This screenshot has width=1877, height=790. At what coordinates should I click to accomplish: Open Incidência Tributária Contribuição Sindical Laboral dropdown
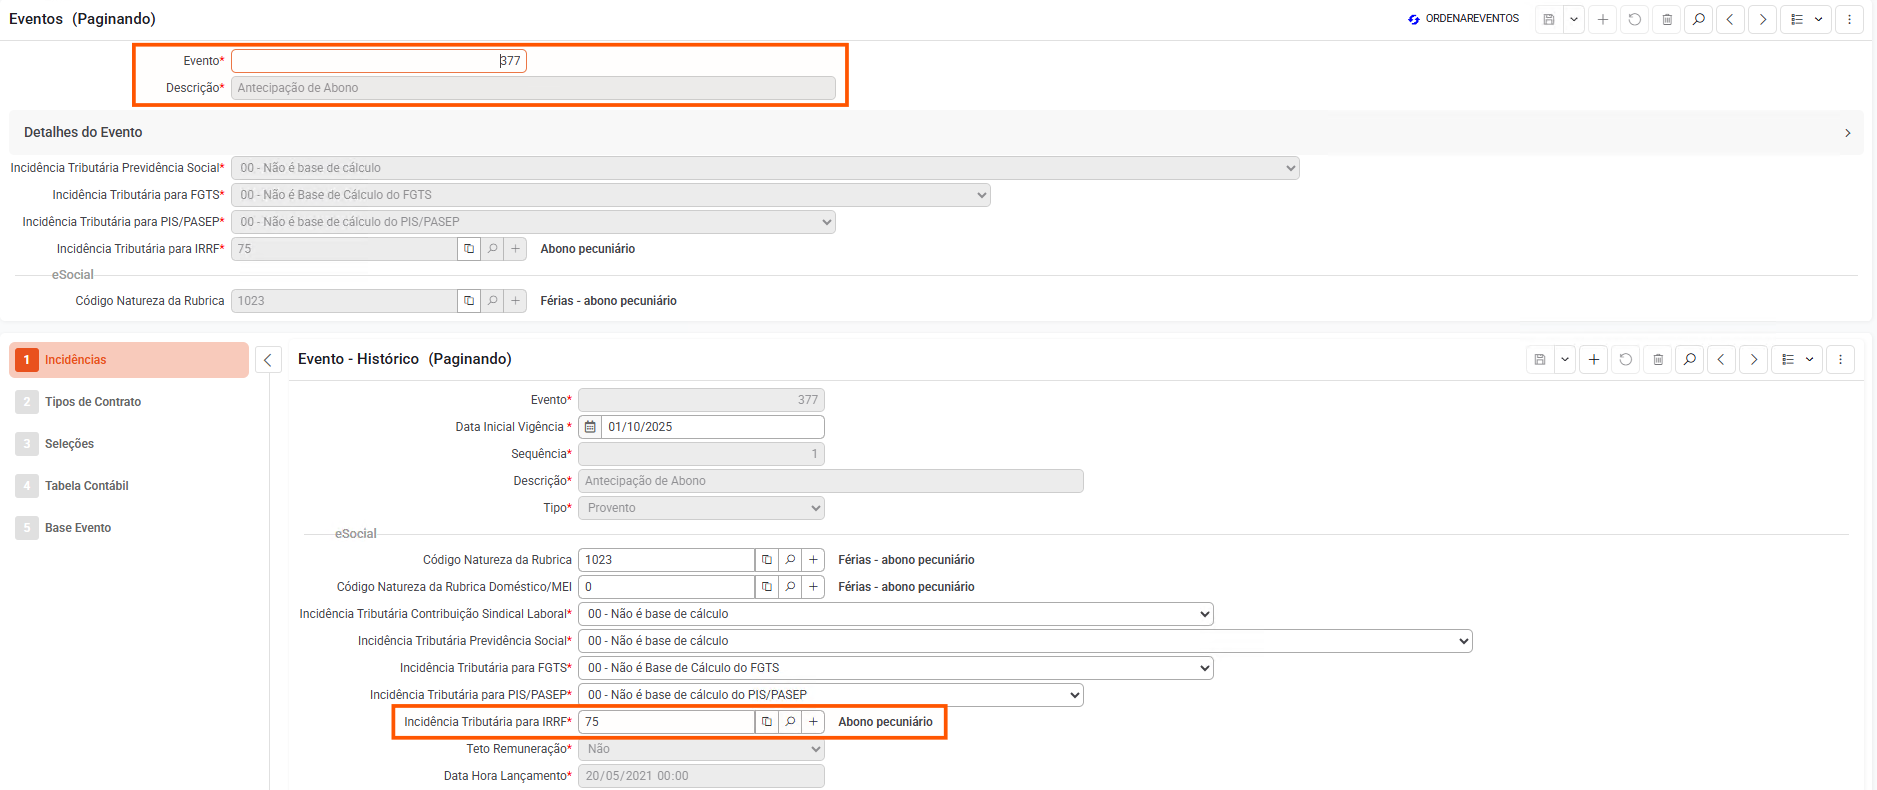pyautogui.click(x=895, y=614)
